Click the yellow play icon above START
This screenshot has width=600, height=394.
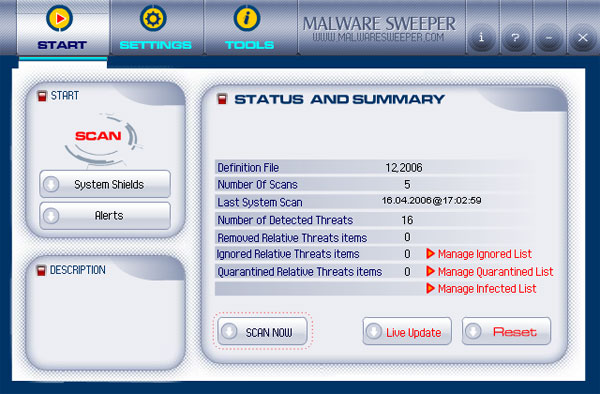[x=59, y=18]
